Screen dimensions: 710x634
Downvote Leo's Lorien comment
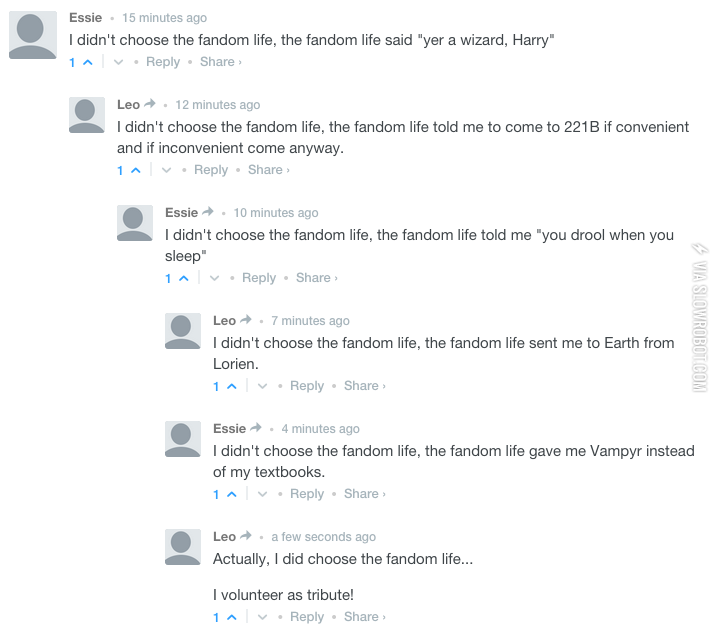tap(261, 386)
